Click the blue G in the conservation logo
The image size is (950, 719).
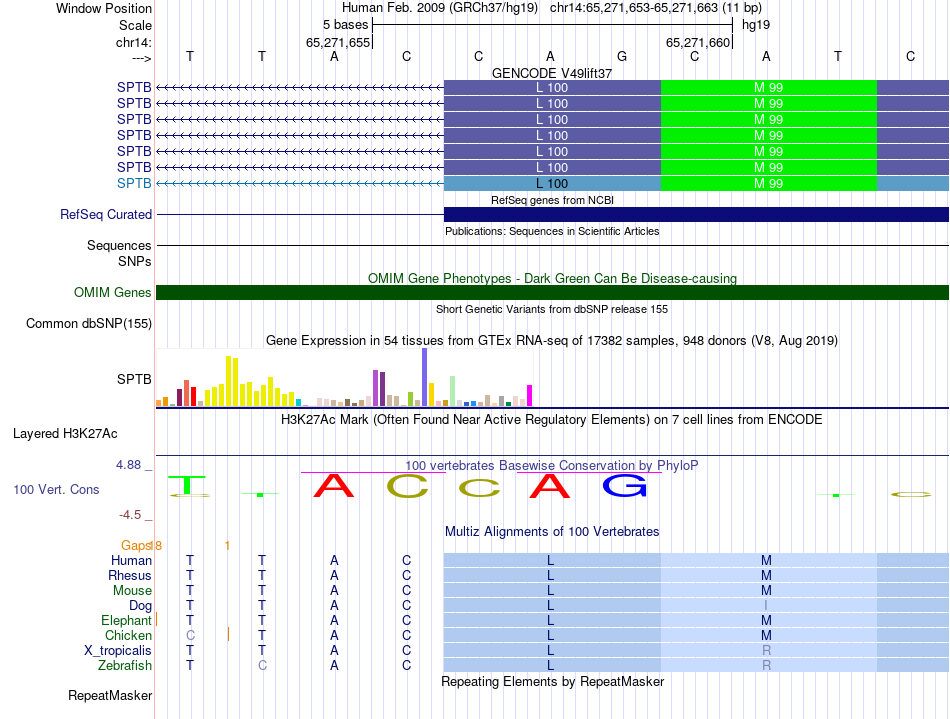625,486
